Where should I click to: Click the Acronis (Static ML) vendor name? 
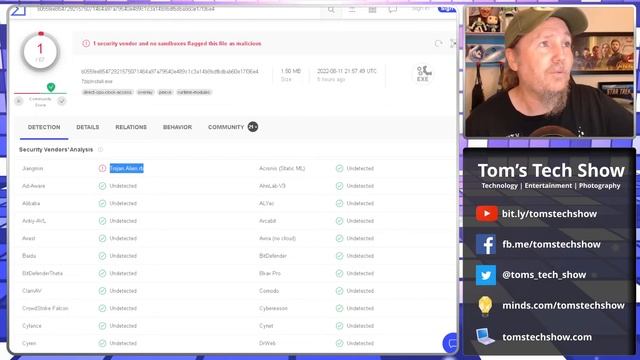(x=282, y=168)
